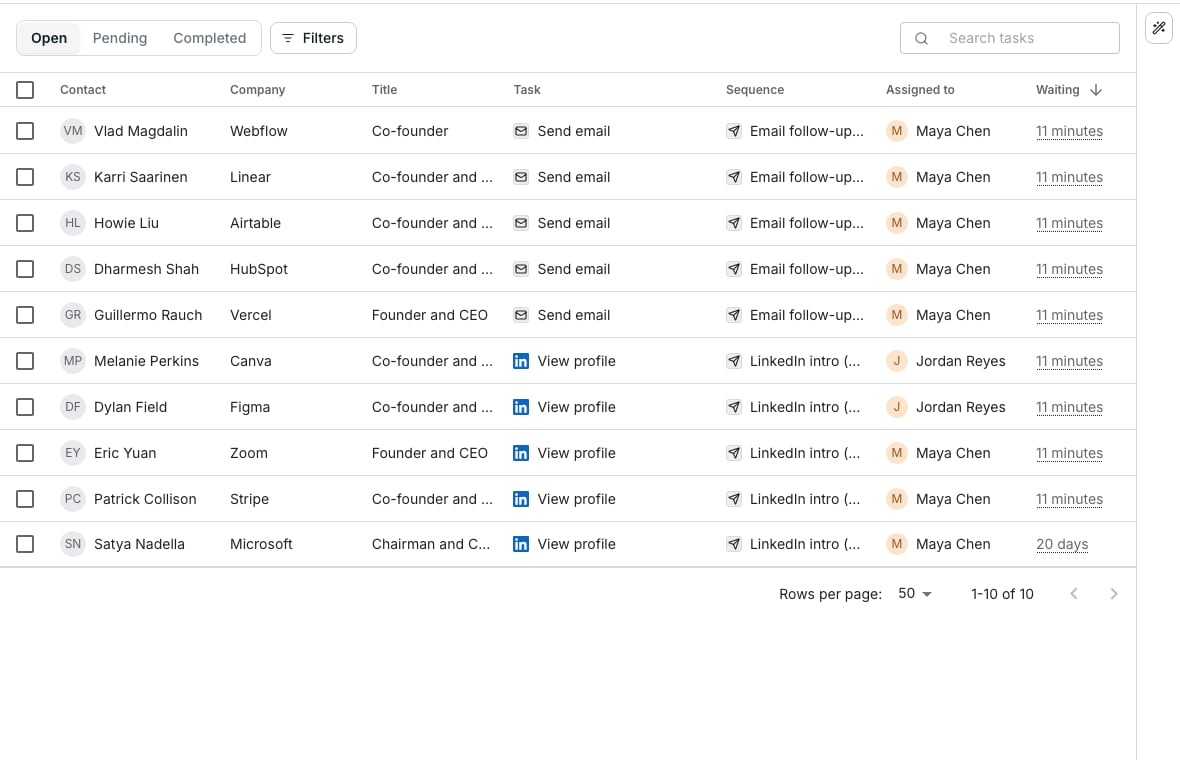Click the KS avatar for Karri Saarinen
Image resolution: width=1180 pixels, height=760 pixels.
pyautogui.click(x=73, y=177)
